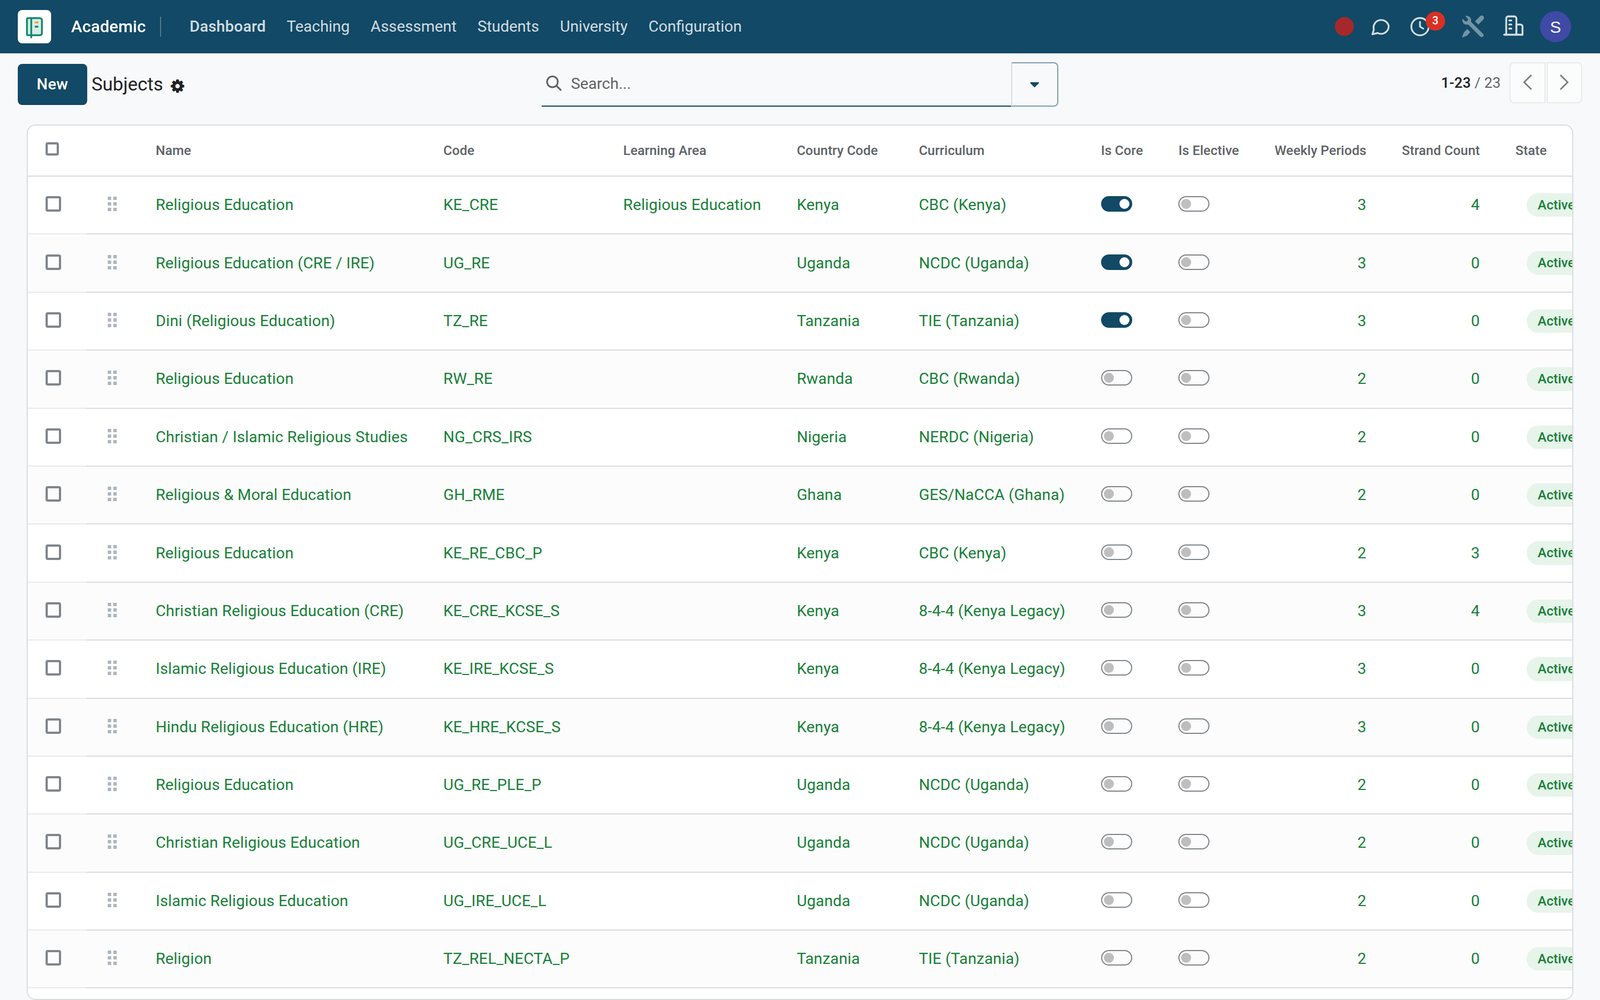Screen dimensions: 1600x1000
Task: Disable Is Core for KE_CRE subject
Action: click(1116, 204)
